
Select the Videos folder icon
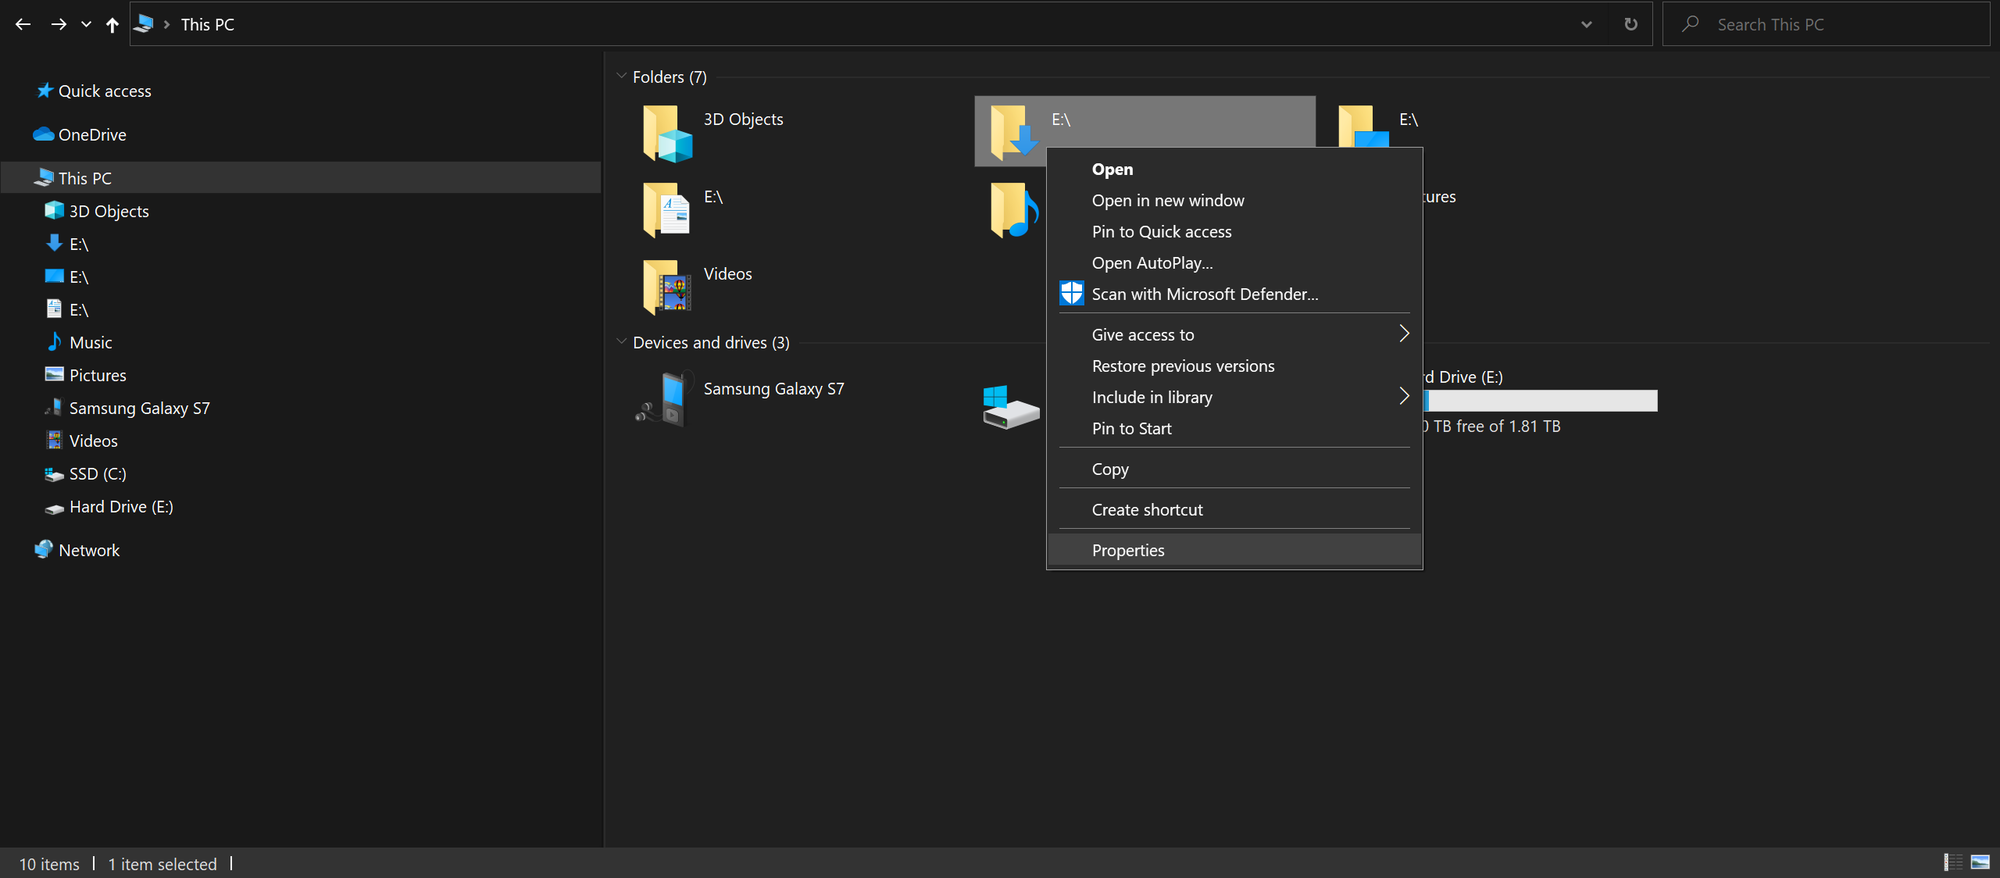pyautogui.click(x=667, y=287)
